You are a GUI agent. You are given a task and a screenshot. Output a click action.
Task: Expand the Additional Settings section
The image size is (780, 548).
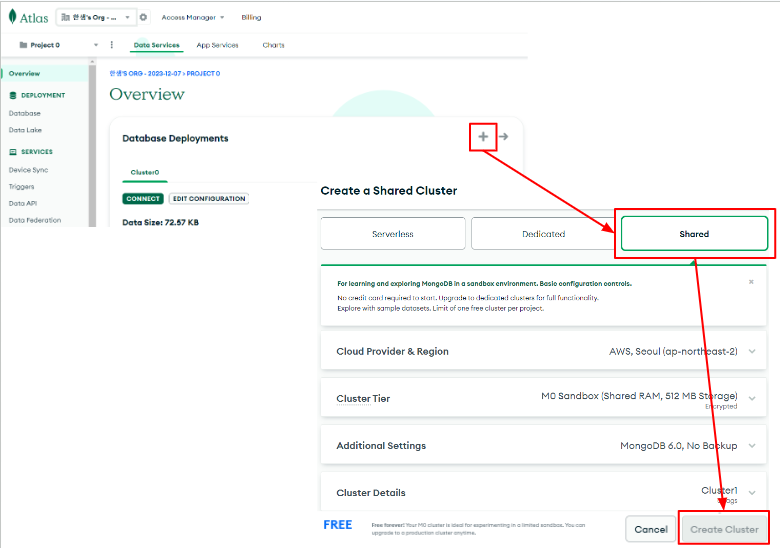coord(752,446)
